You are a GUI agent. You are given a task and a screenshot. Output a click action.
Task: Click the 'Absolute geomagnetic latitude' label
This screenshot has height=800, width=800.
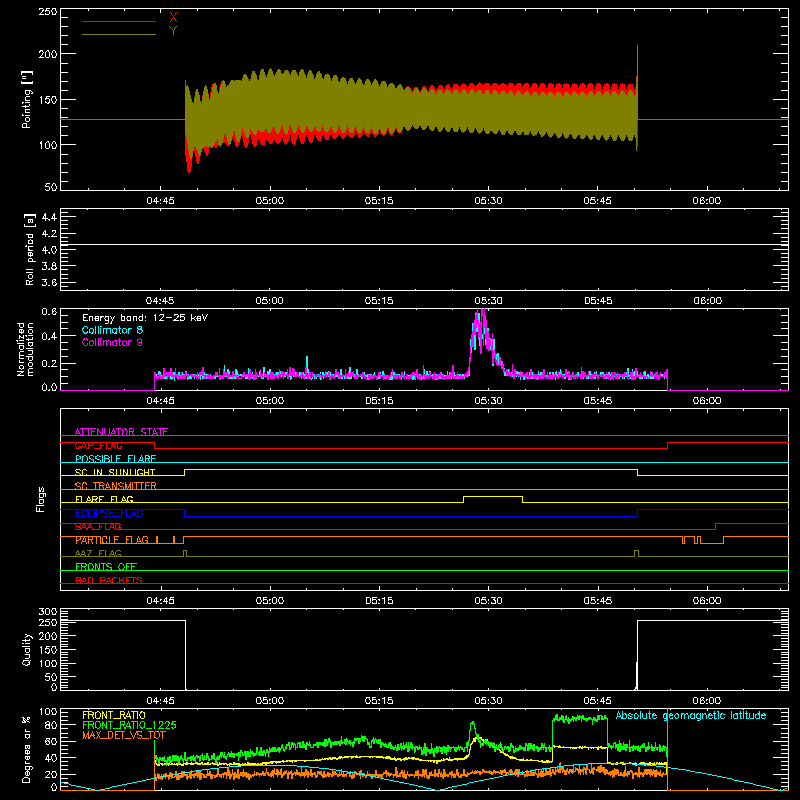pyautogui.click(x=691, y=715)
